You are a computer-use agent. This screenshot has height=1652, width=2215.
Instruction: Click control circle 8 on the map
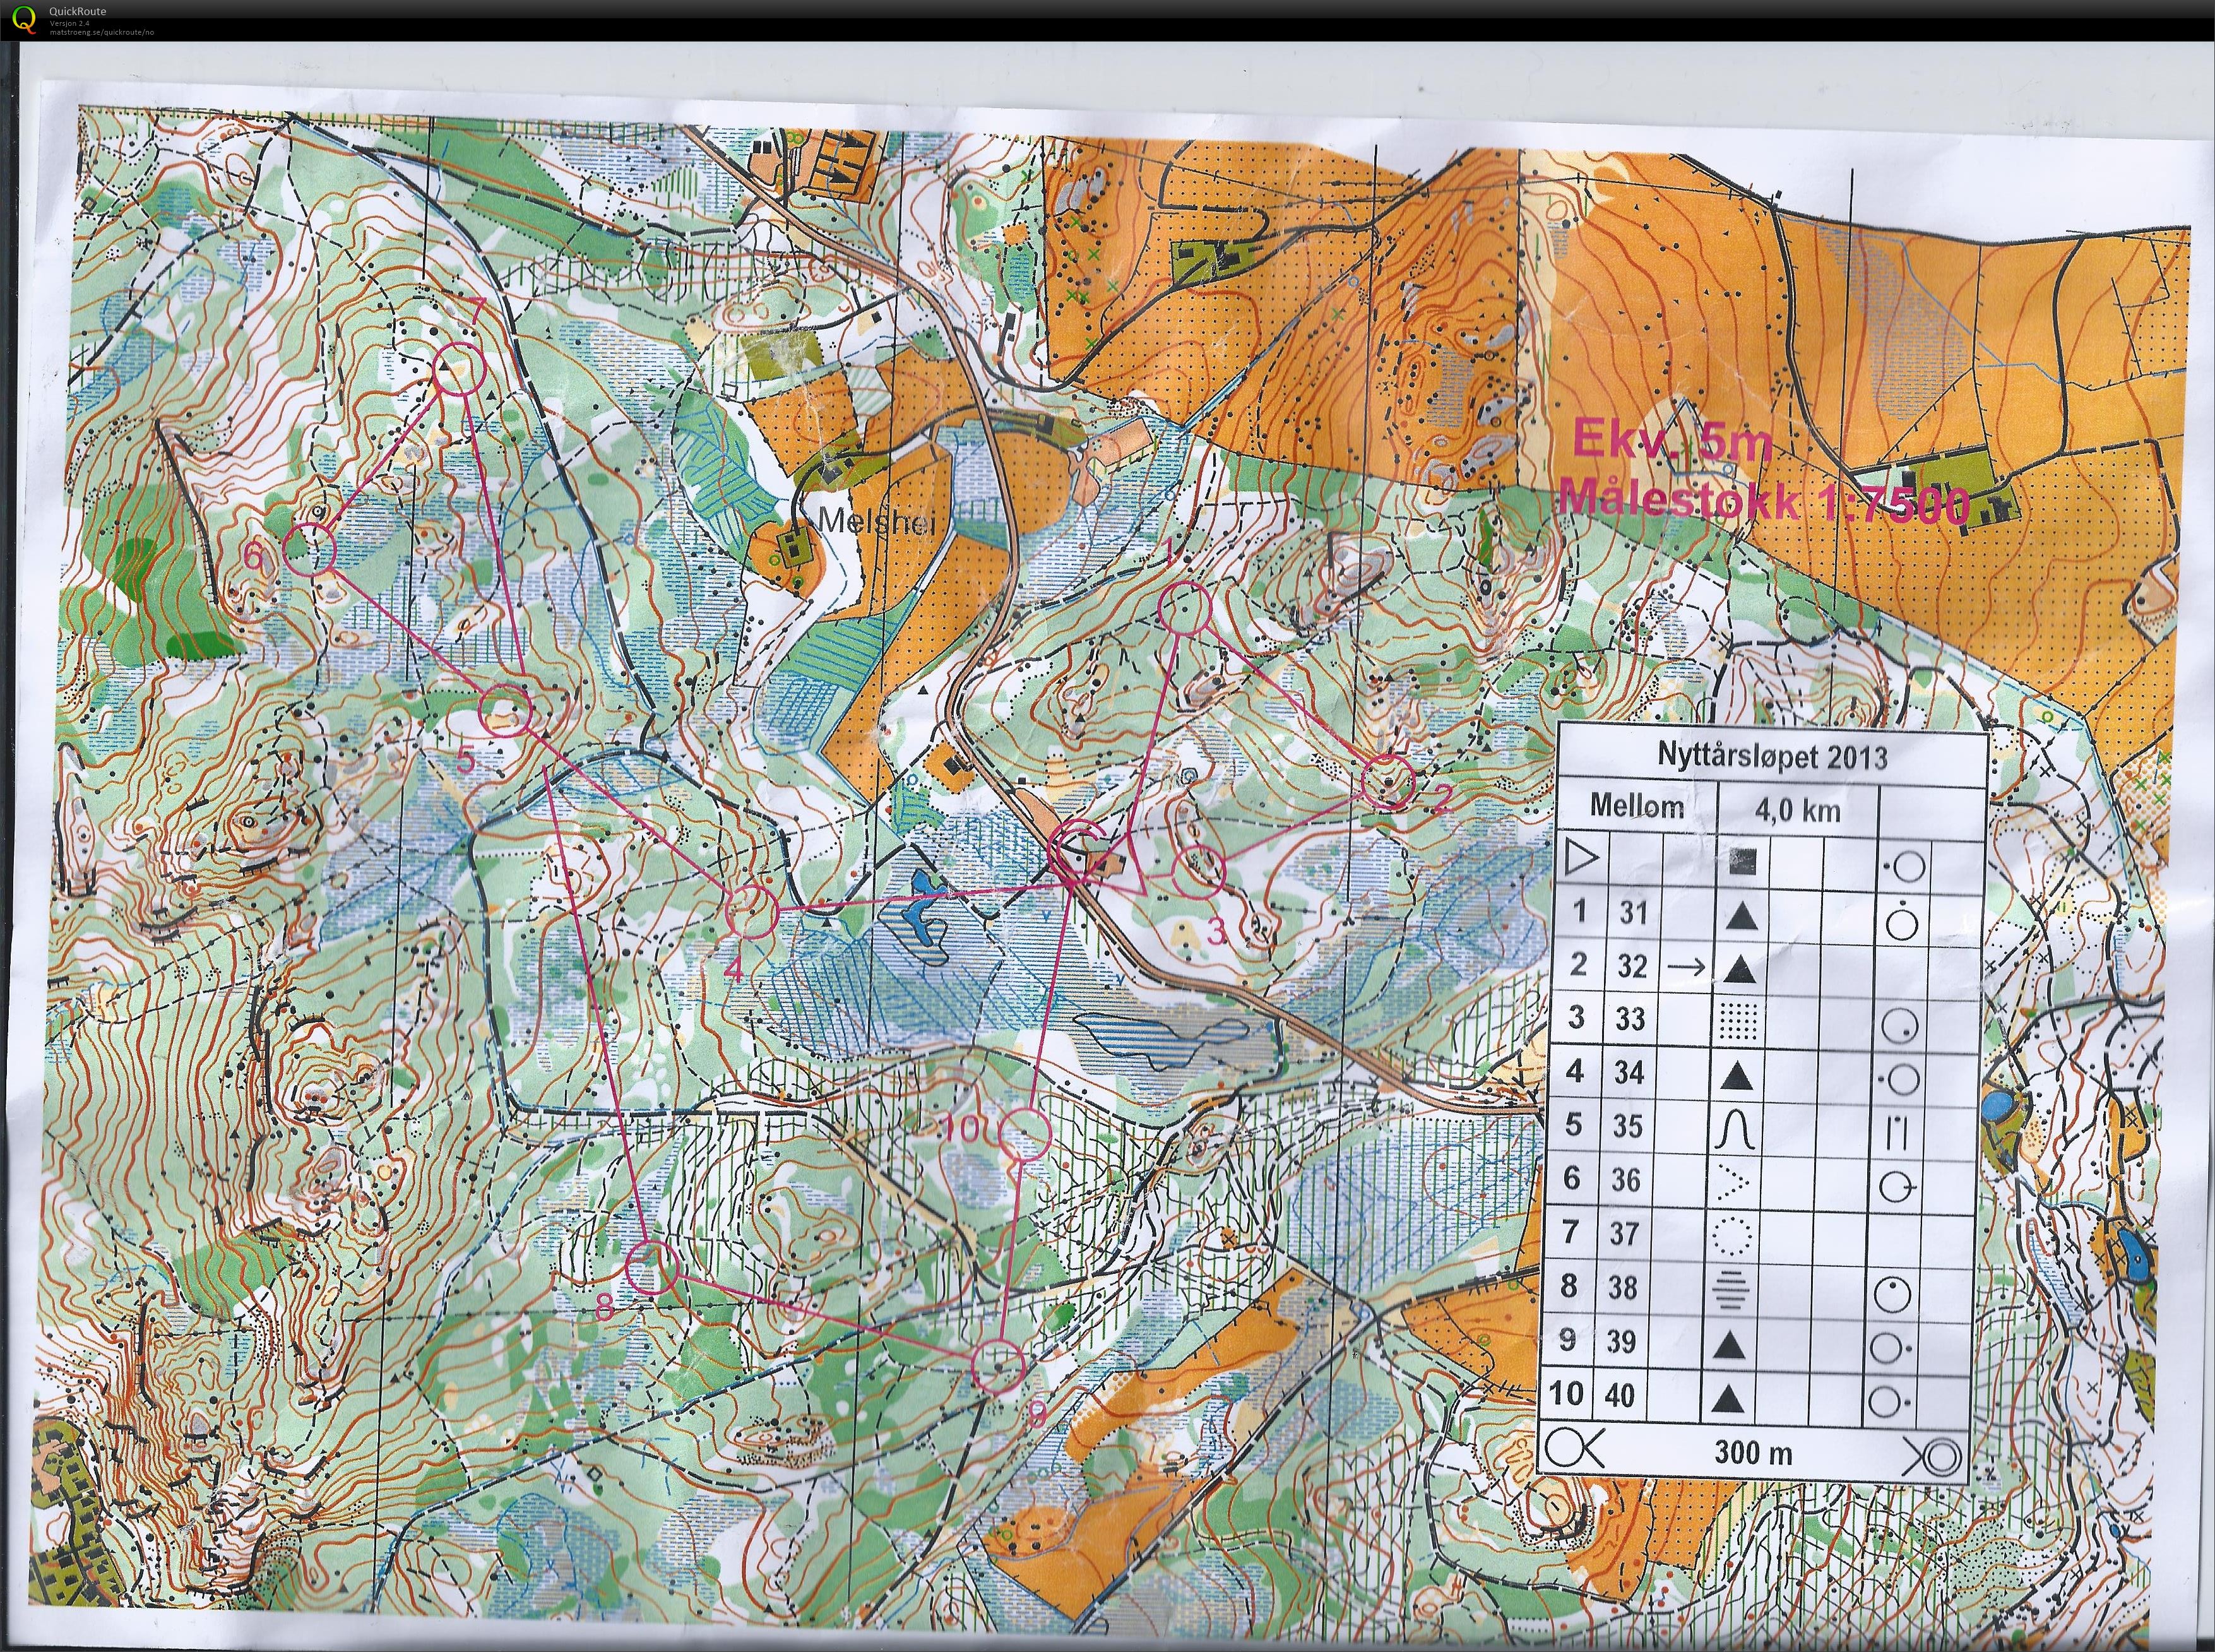click(652, 1268)
